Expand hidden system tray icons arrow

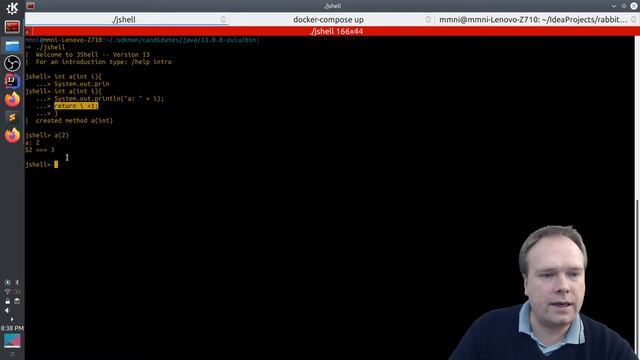tap(12, 319)
